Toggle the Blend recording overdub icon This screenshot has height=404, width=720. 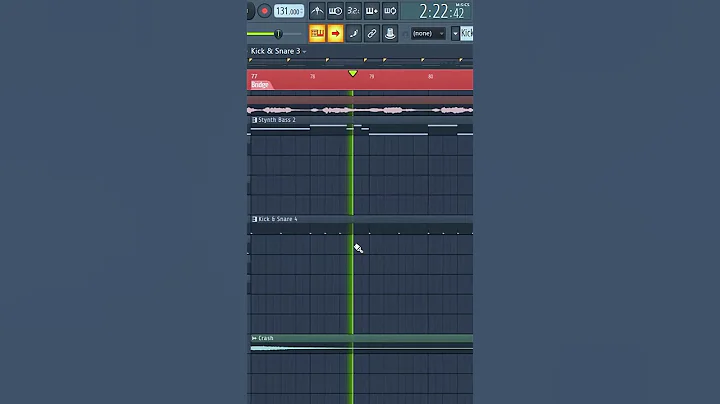(372, 11)
